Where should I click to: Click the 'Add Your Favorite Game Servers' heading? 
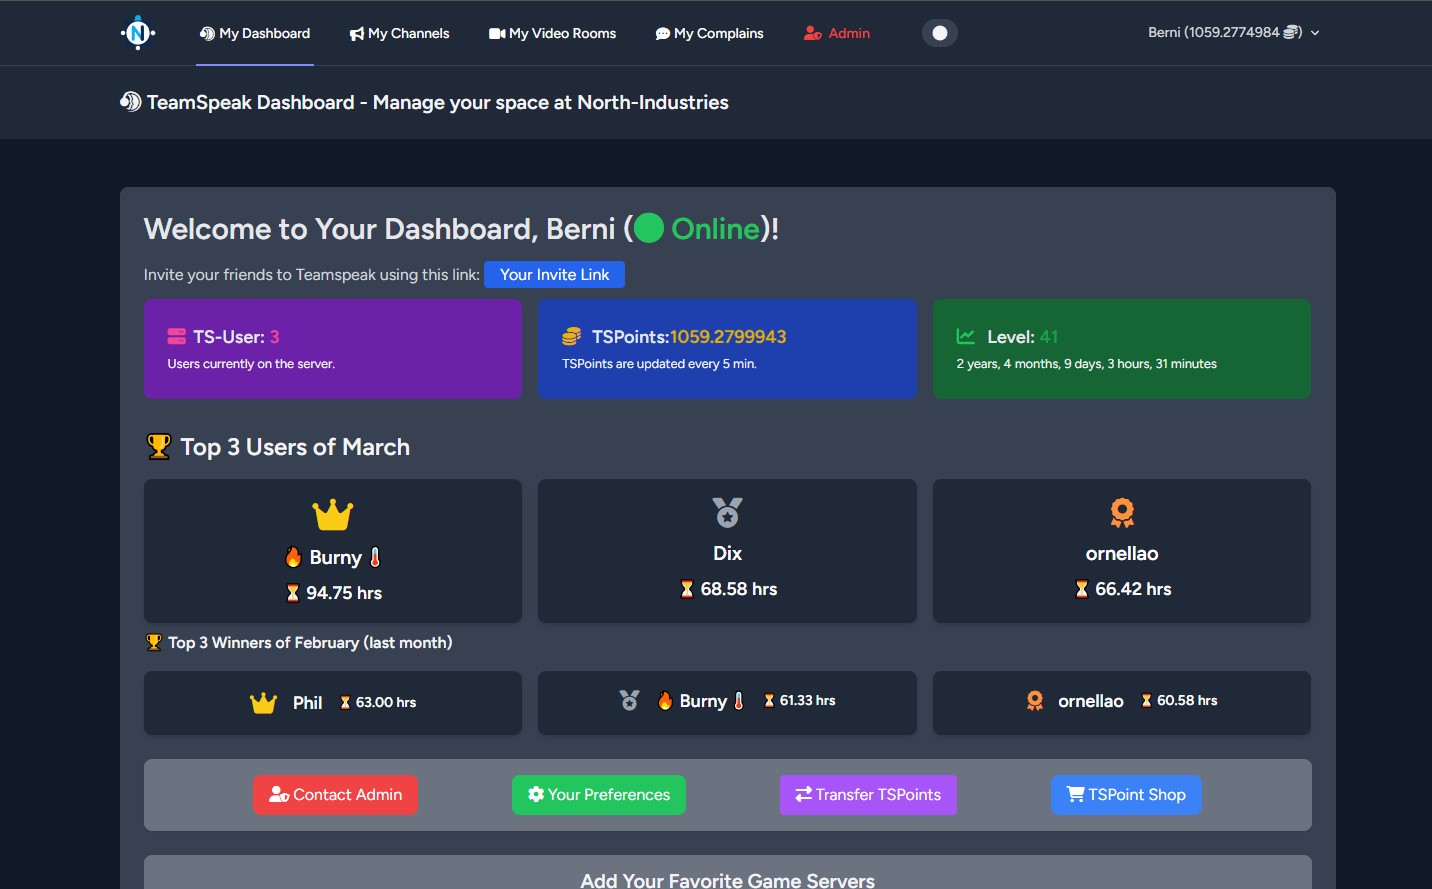point(727,880)
